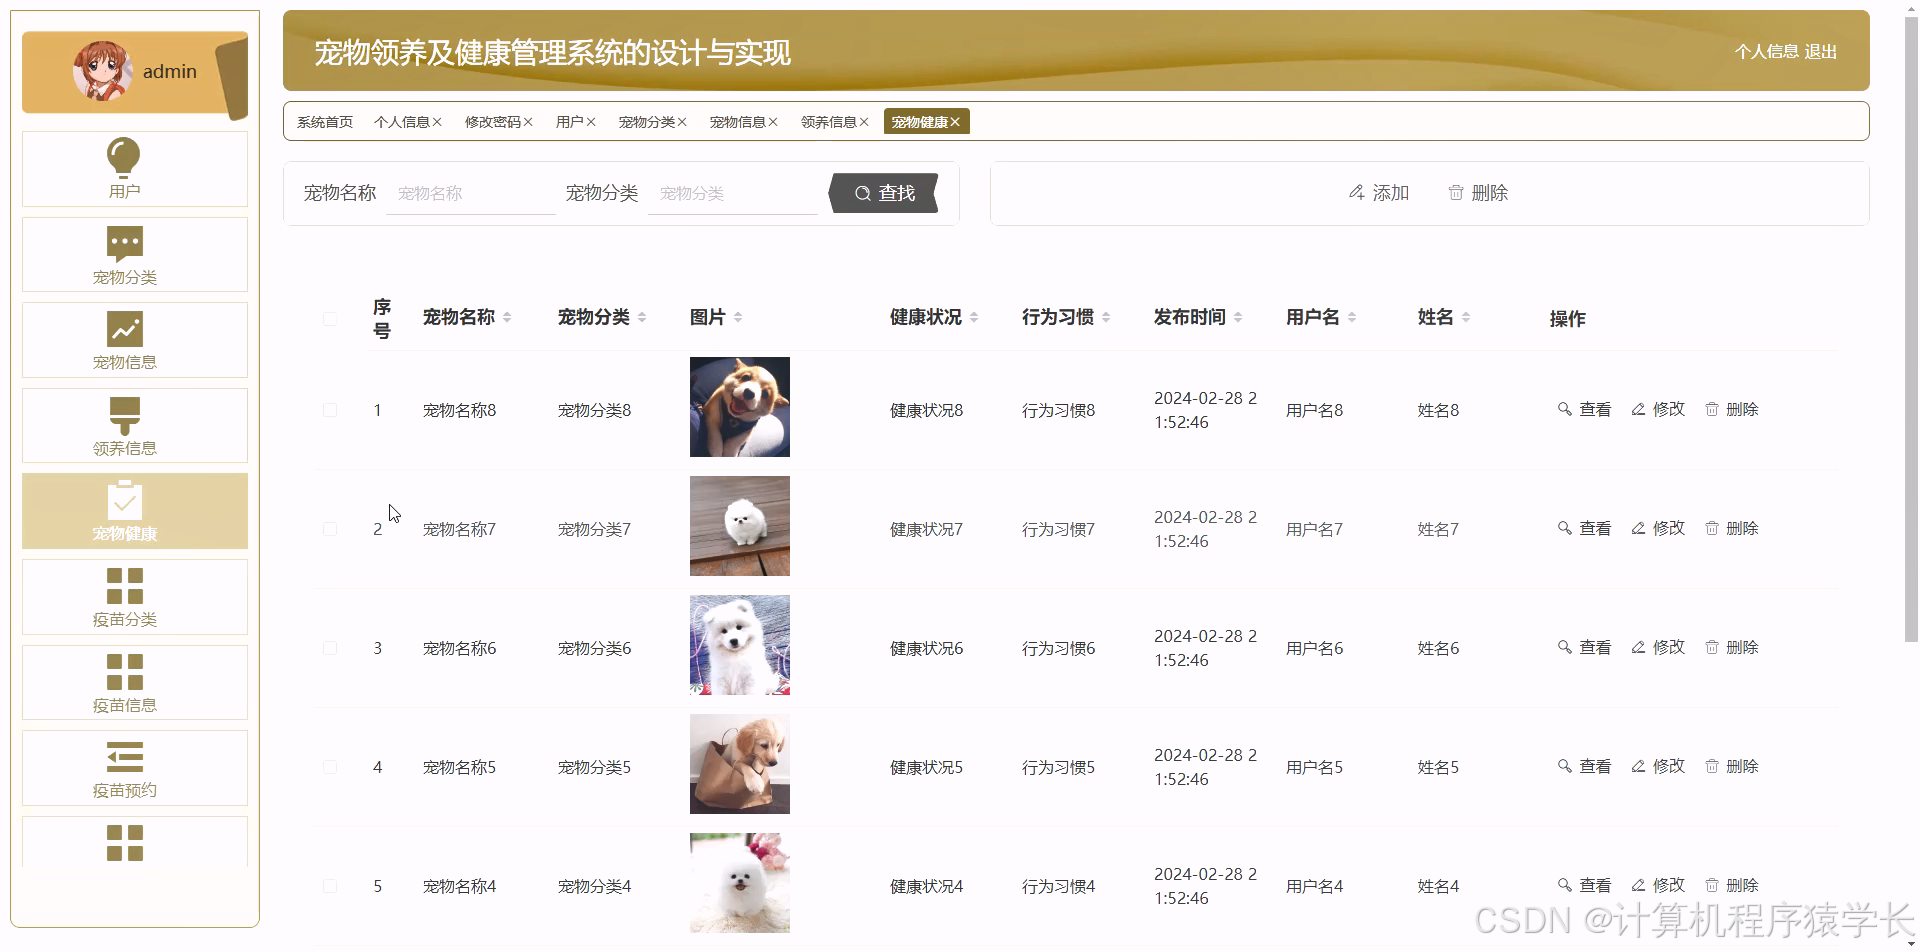
Task: Open the image thumbnail for 宠物名称6
Action: (740, 645)
